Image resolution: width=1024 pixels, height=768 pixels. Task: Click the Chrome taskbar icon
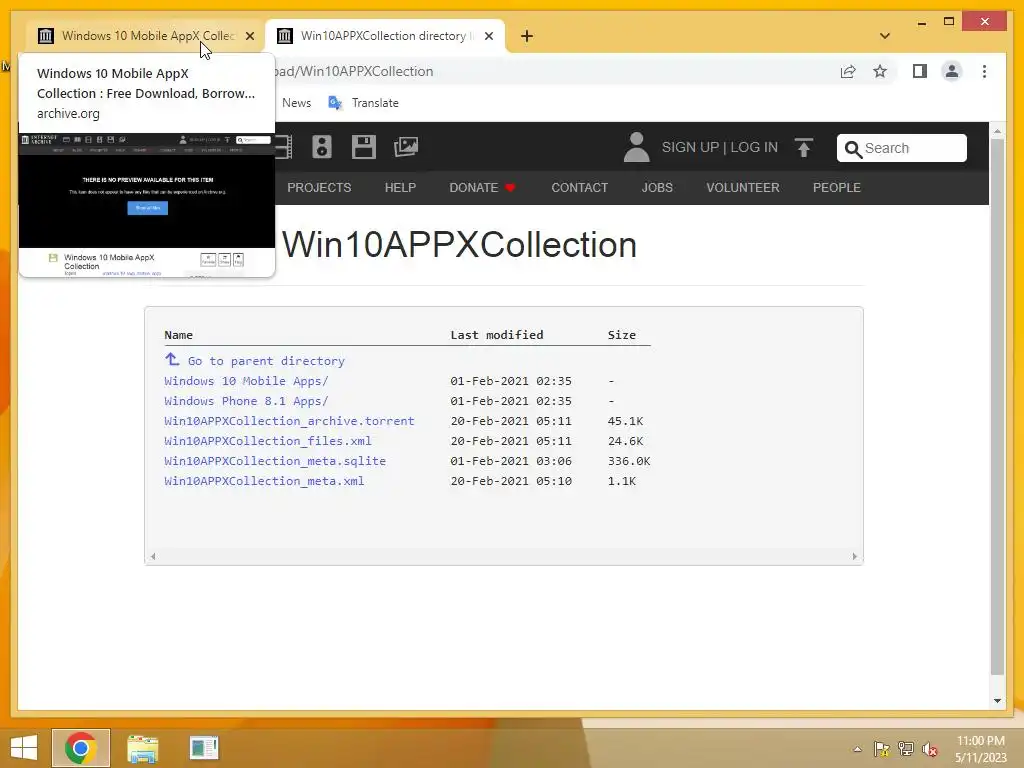(80, 748)
